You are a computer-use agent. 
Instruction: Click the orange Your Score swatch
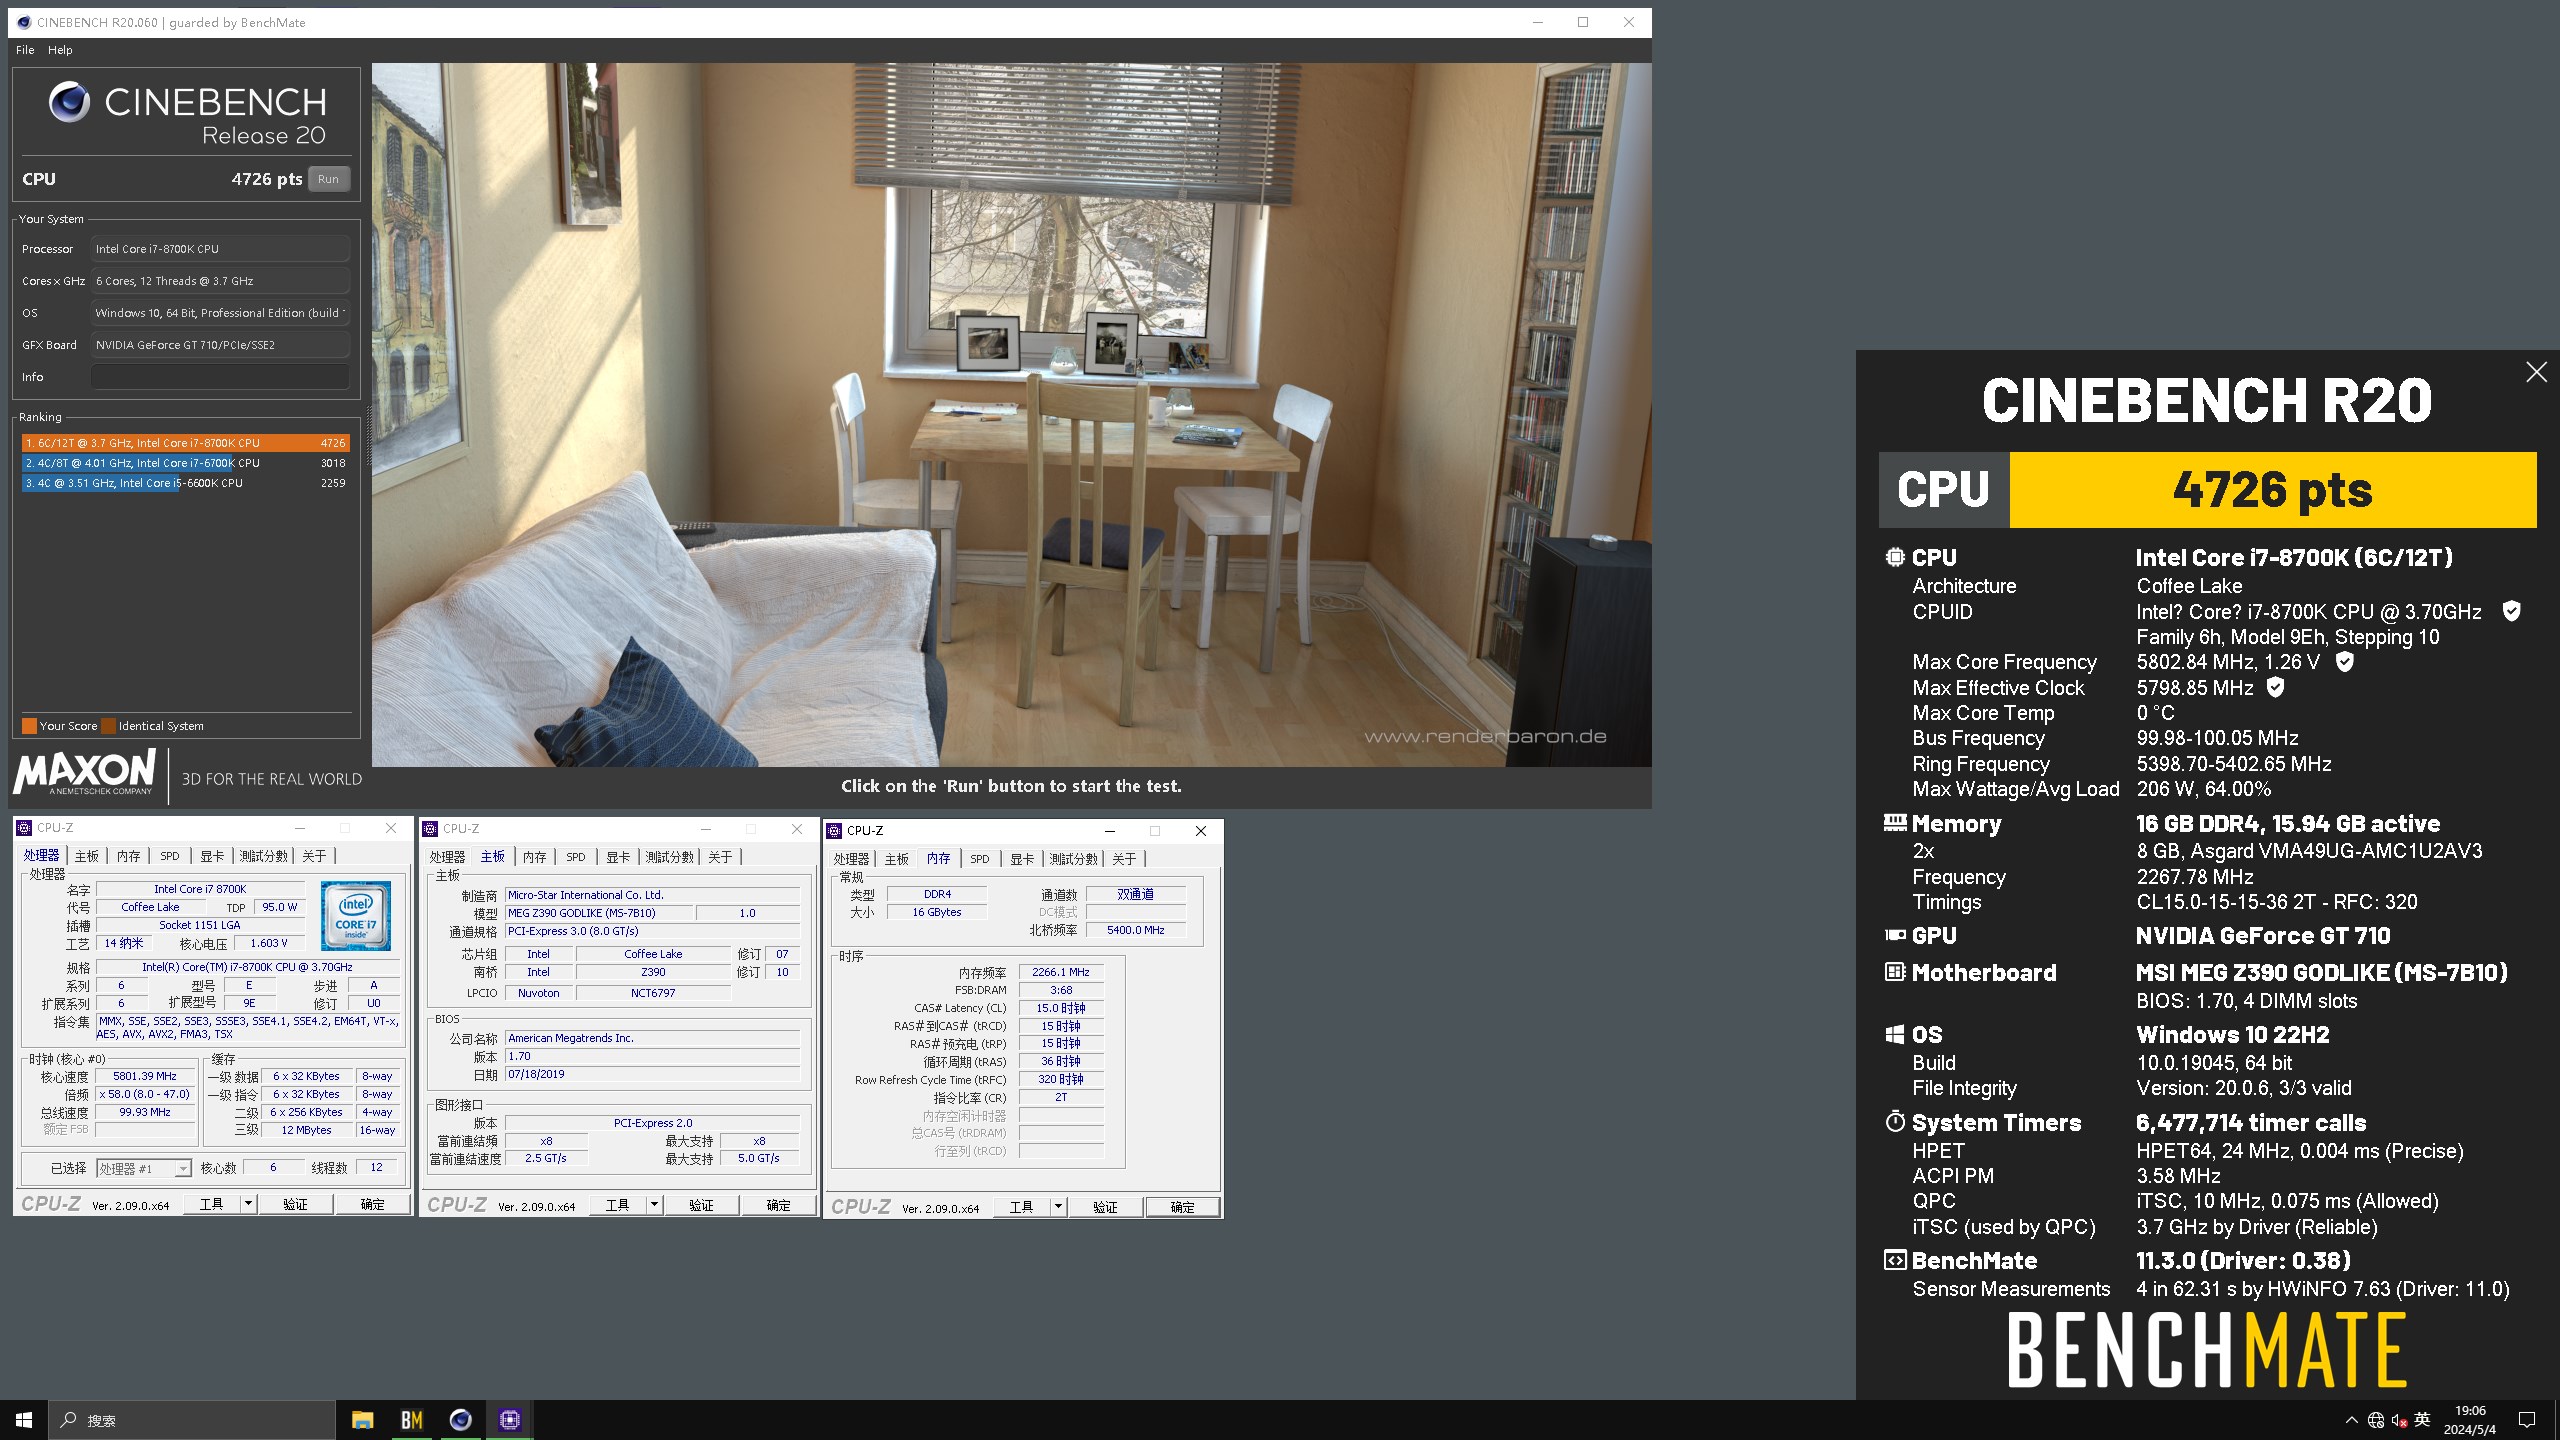point(29,726)
